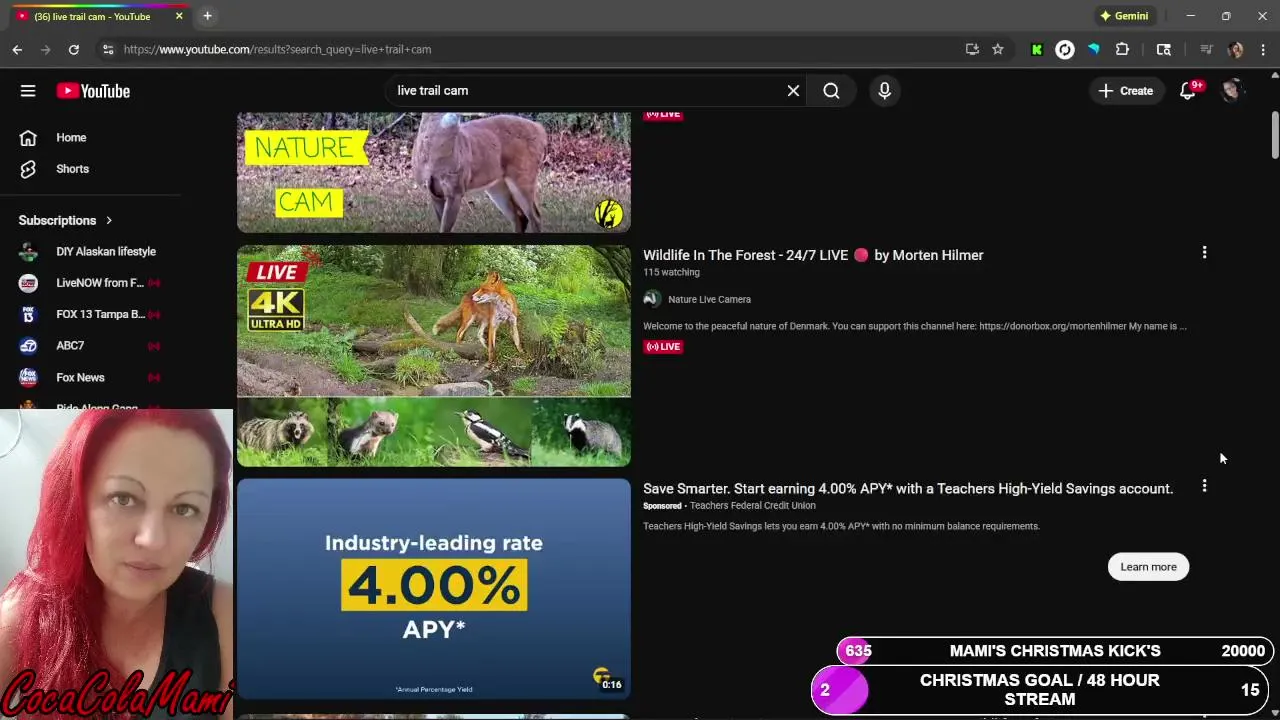Open the Nature Cam deer thumbnail
1280x720 pixels.
tap(434, 172)
